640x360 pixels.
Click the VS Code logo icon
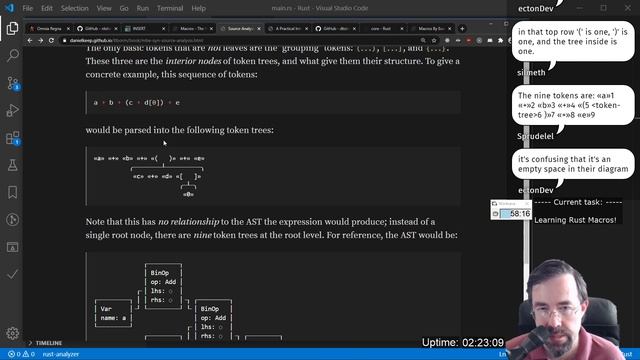click(9, 8)
